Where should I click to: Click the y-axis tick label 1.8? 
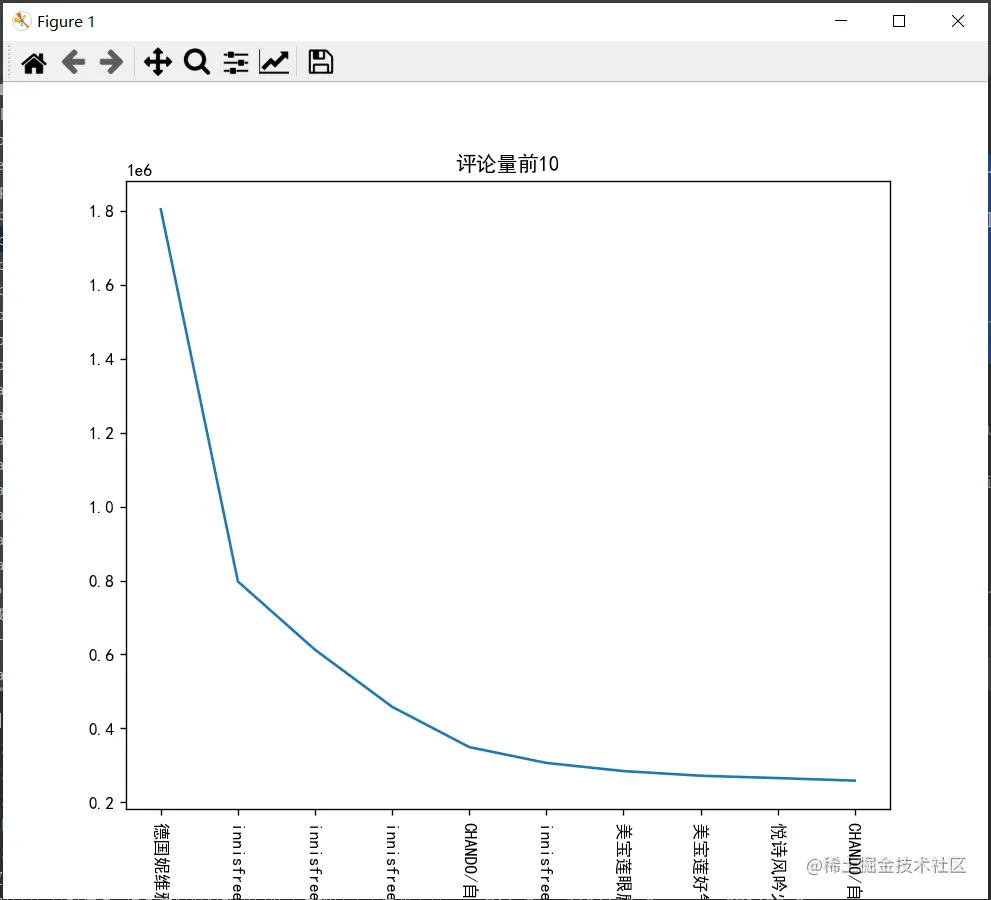pyautogui.click(x=101, y=211)
